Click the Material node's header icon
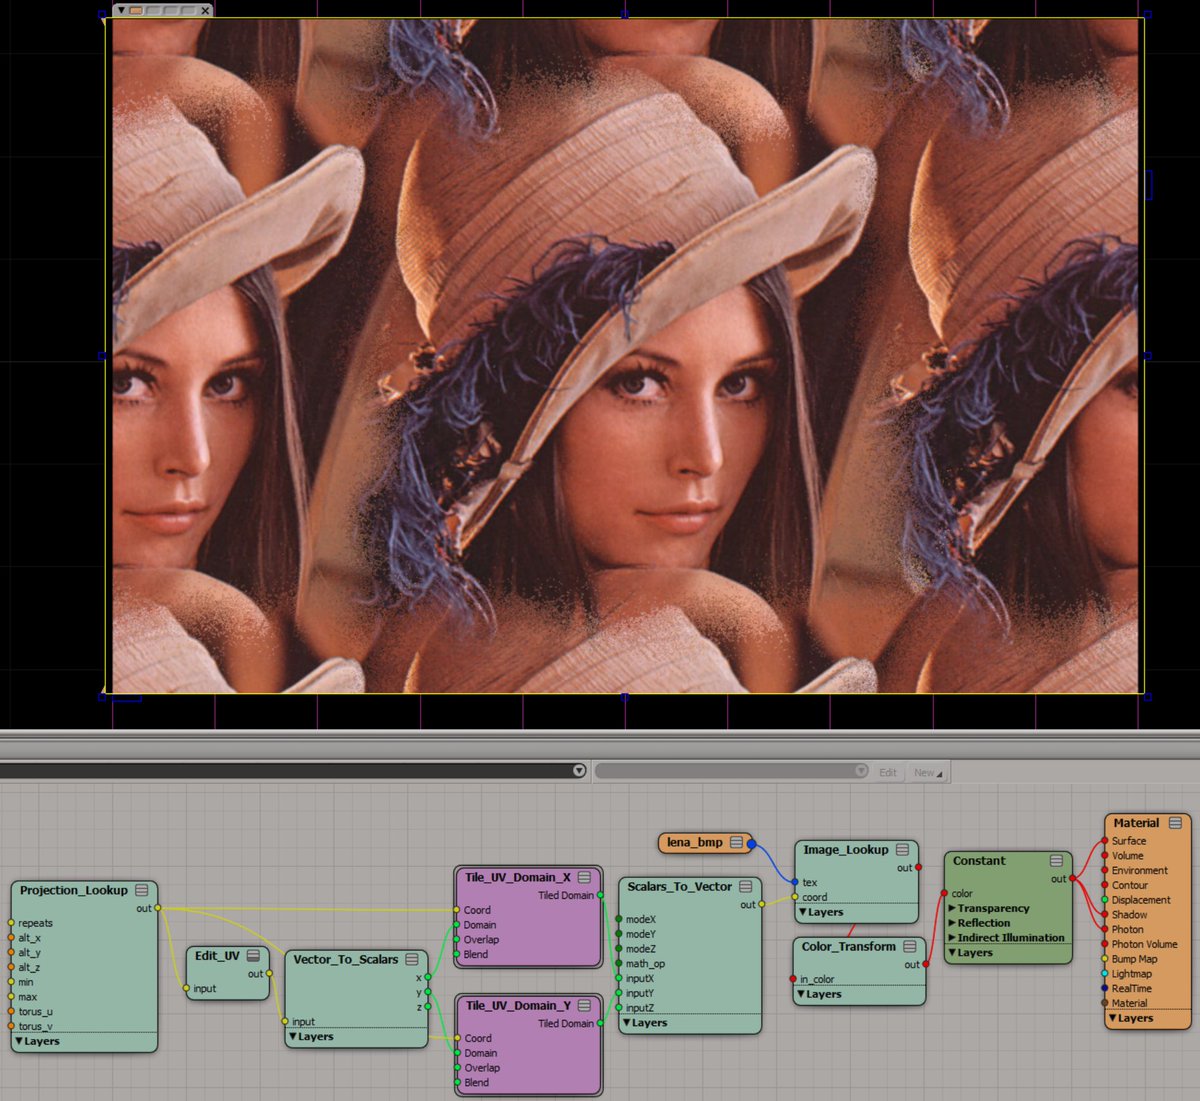 (1175, 823)
